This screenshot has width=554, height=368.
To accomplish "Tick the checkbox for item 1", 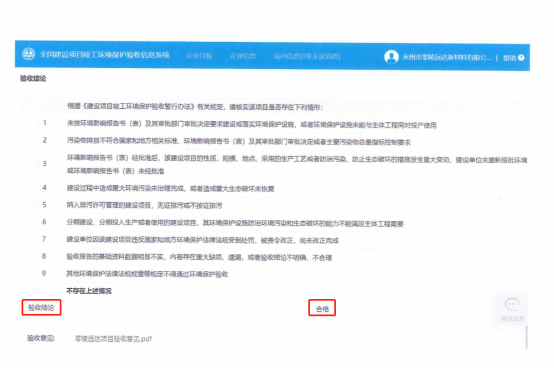I will (x=37, y=123).
